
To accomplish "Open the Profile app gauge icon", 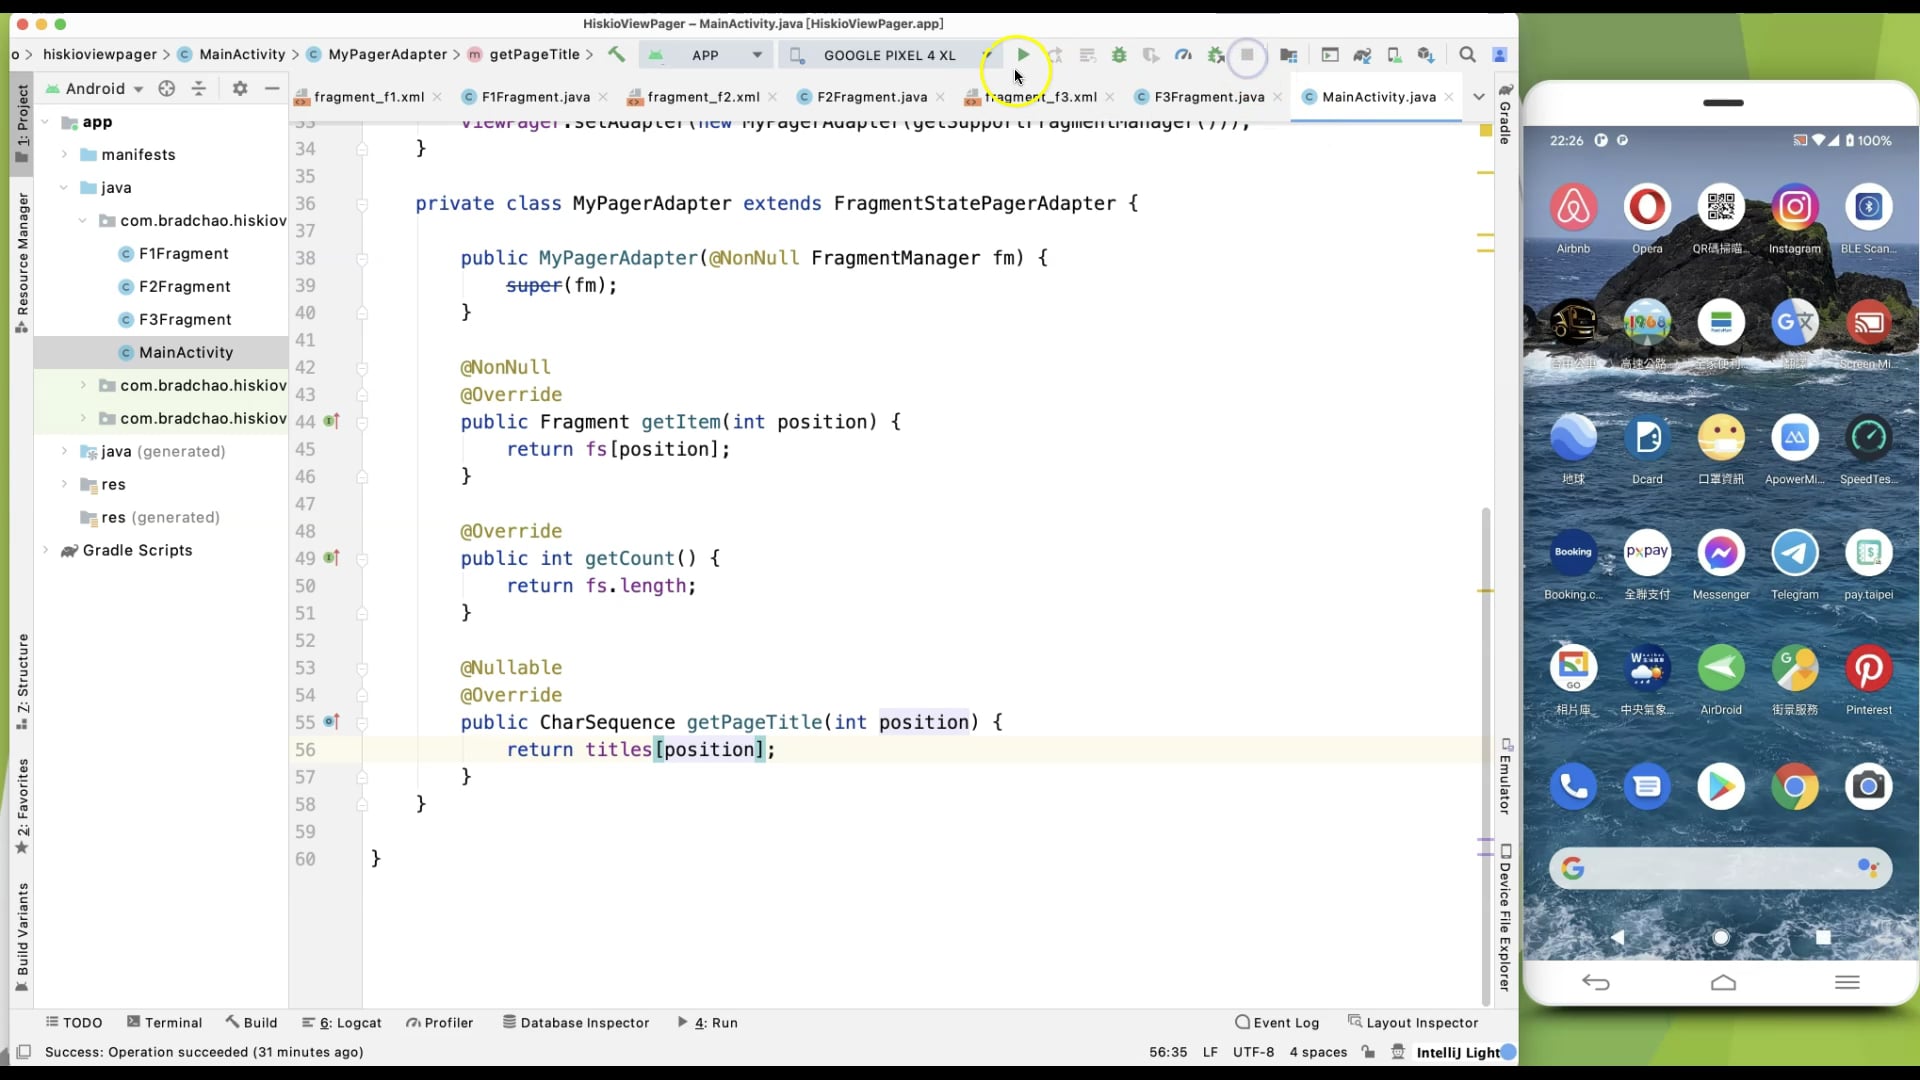I will point(1183,55).
